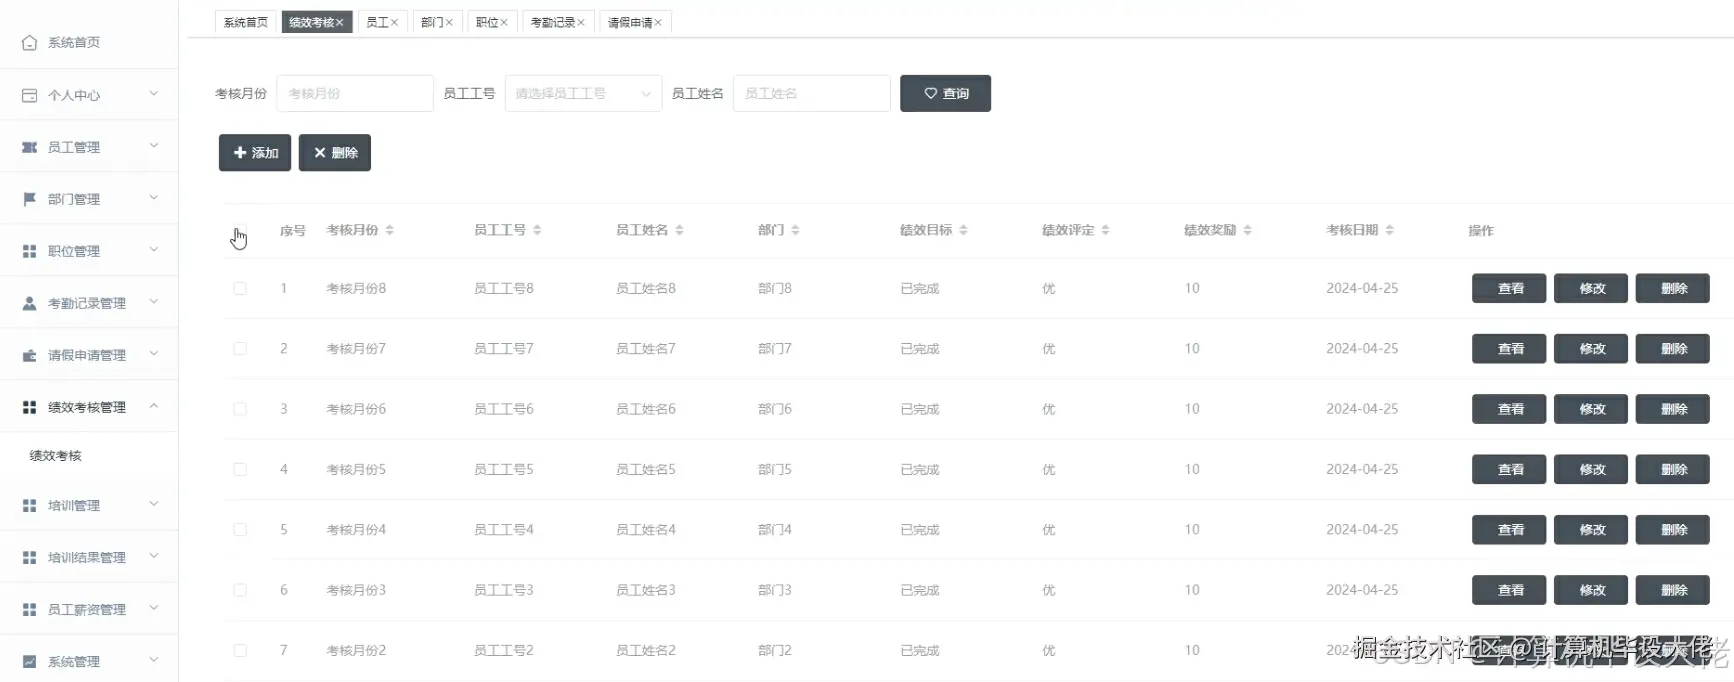Sort by 考核月份 using its sort arrows
The width and height of the screenshot is (1734, 682).
click(x=390, y=230)
